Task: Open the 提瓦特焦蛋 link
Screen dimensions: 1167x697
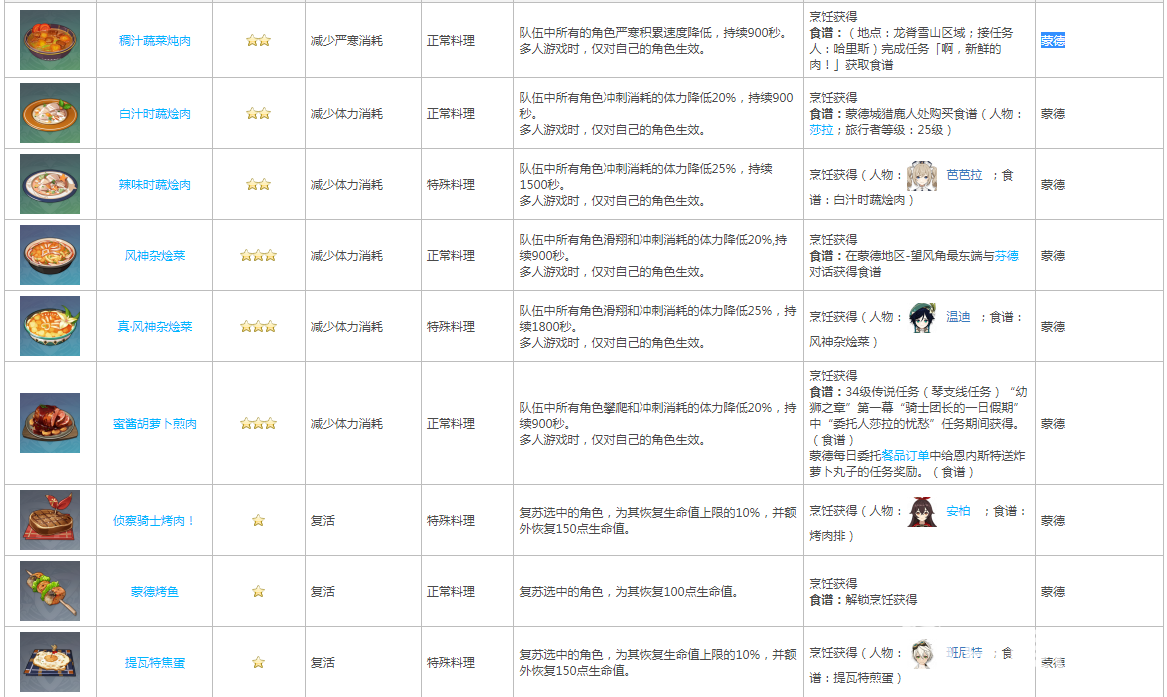Action: click(x=155, y=663)
